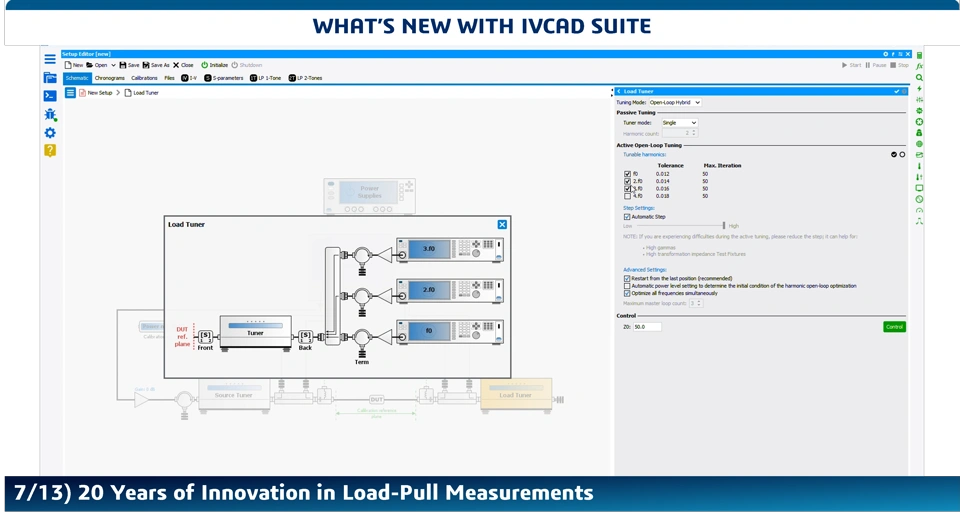
Task: Close the Load Tuner schematic popup
Action: [502, 225]
